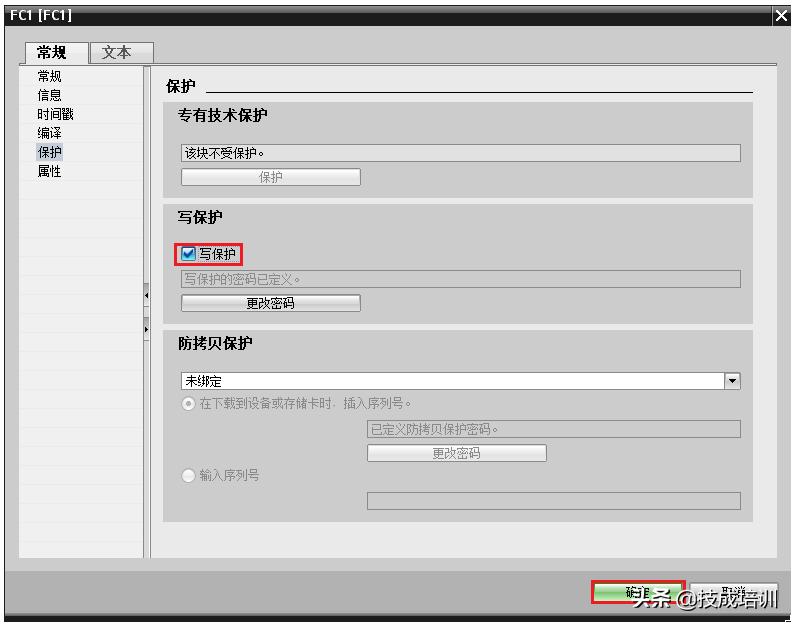Click 更改密码 under 写保护
This screenshot has height=627, width=796.
pyautogui.click(x=271, y=303)
